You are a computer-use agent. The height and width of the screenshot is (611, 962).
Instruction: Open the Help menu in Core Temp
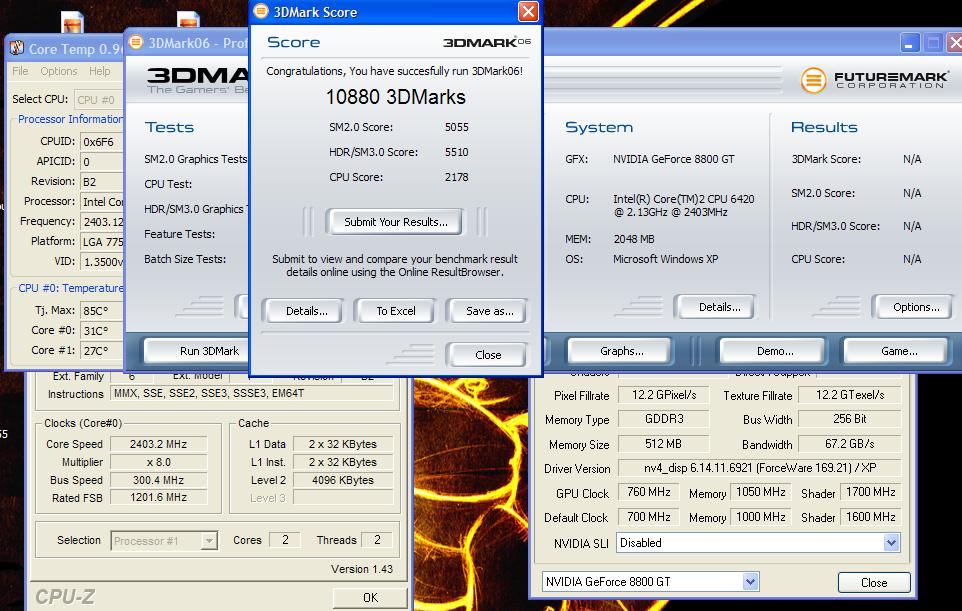pyautogui.click(x=99, y=71)
